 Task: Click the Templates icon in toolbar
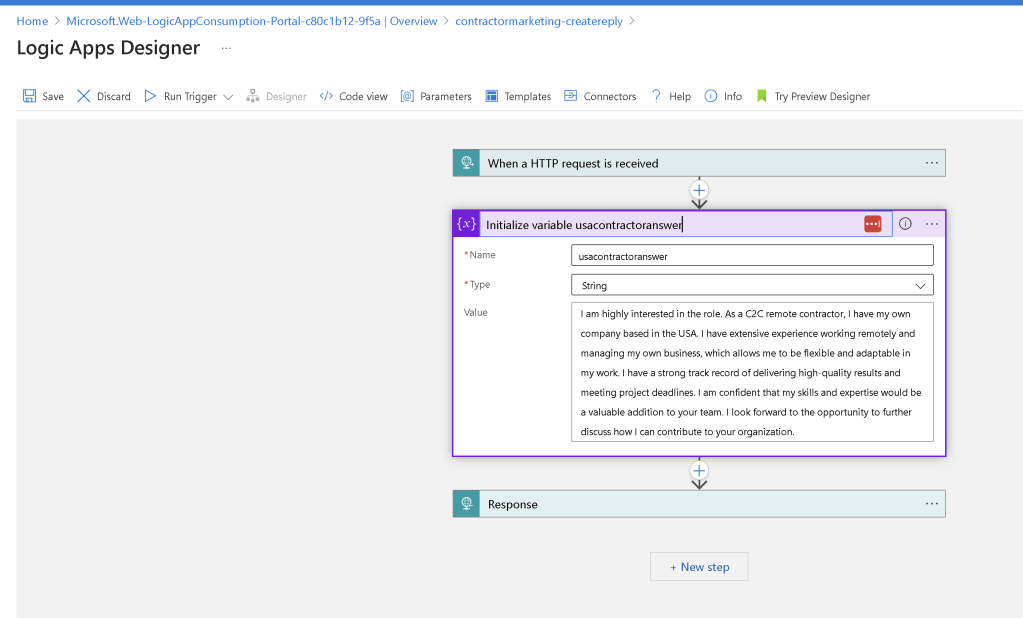pyautogui.click(x=491, y=96)
